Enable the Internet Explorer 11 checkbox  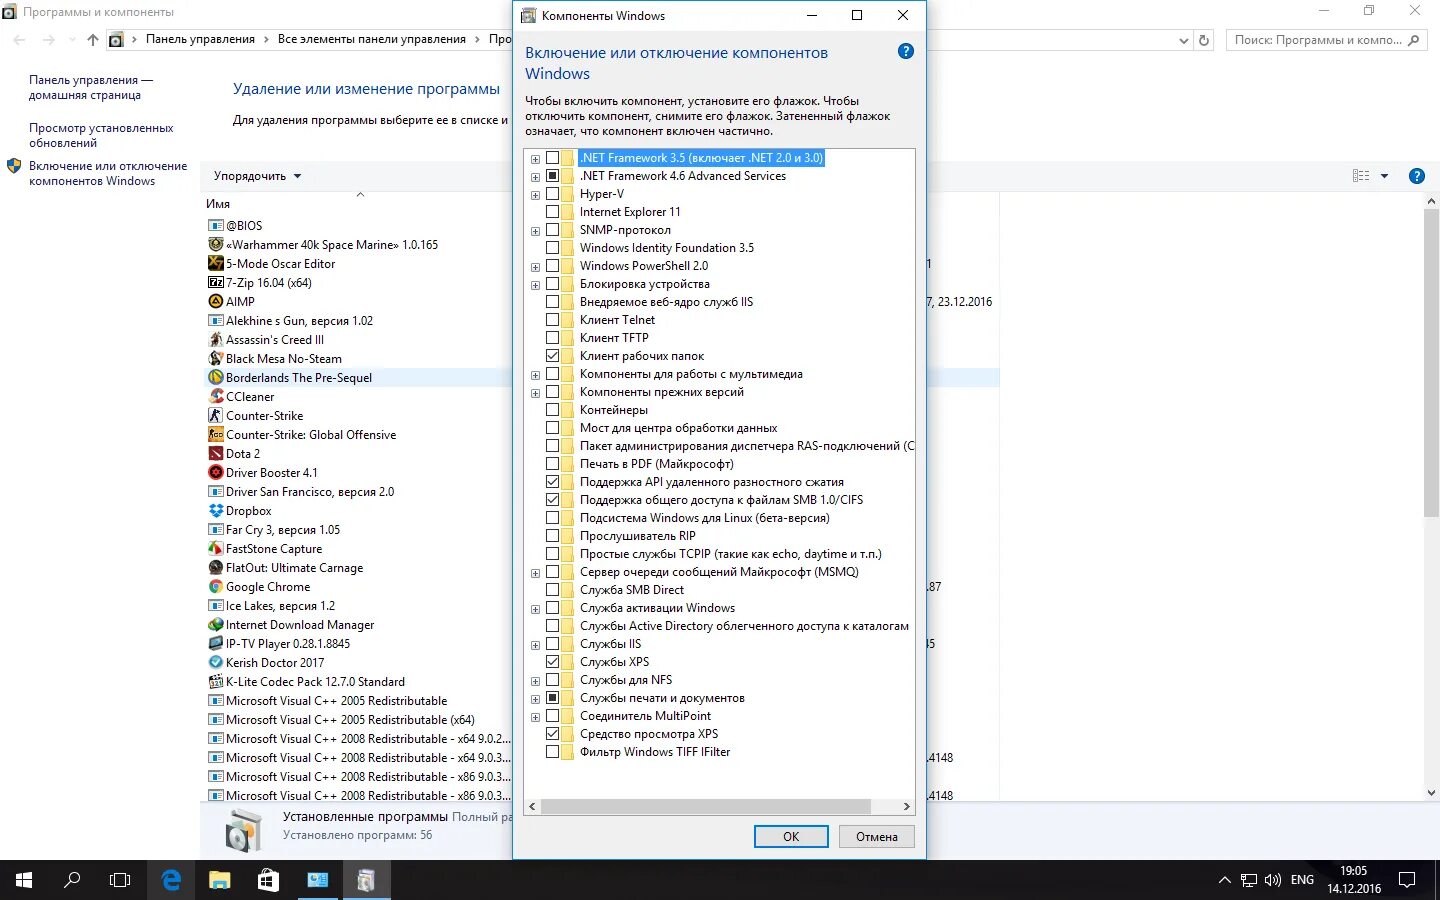[552, 212]
